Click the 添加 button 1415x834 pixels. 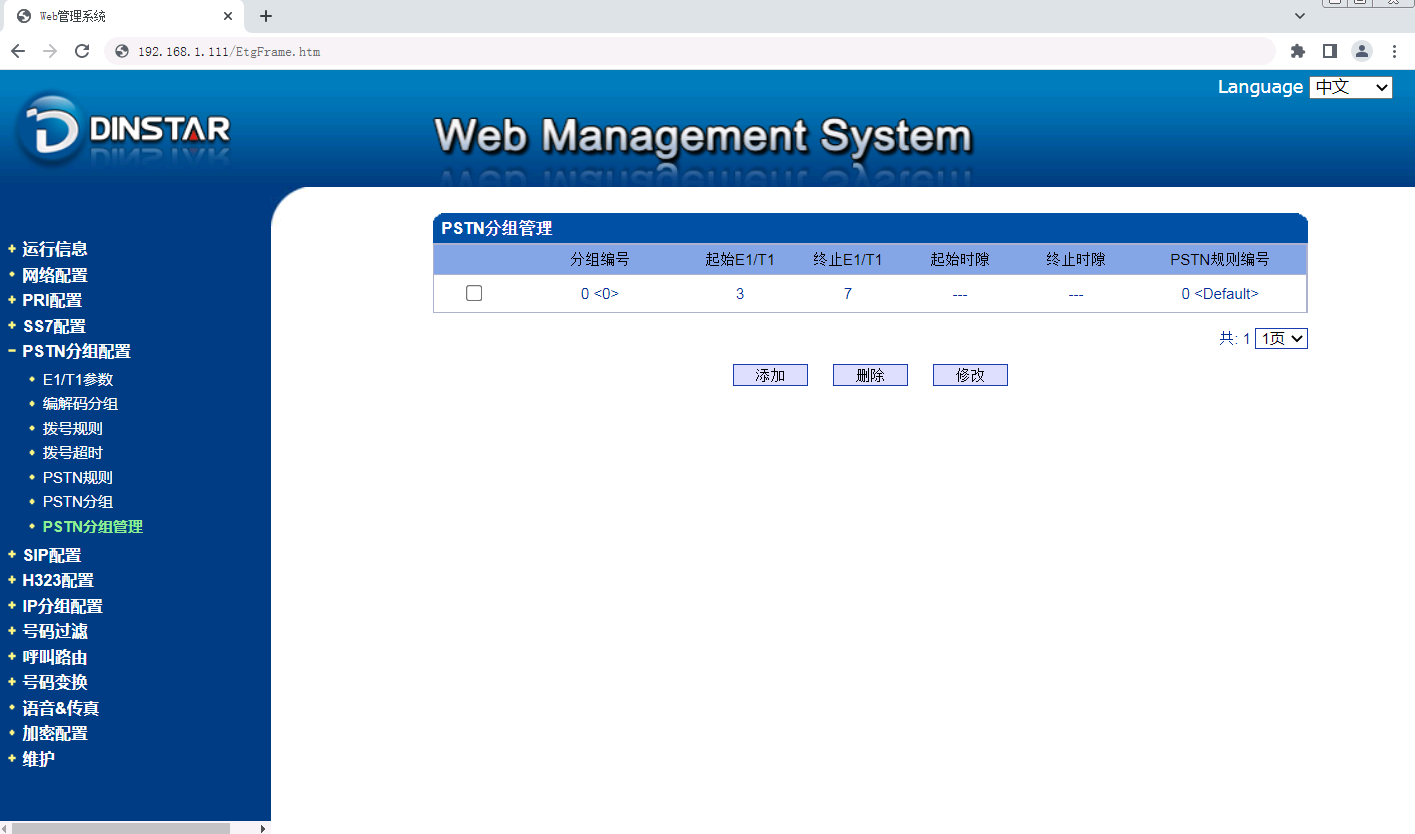770,375
